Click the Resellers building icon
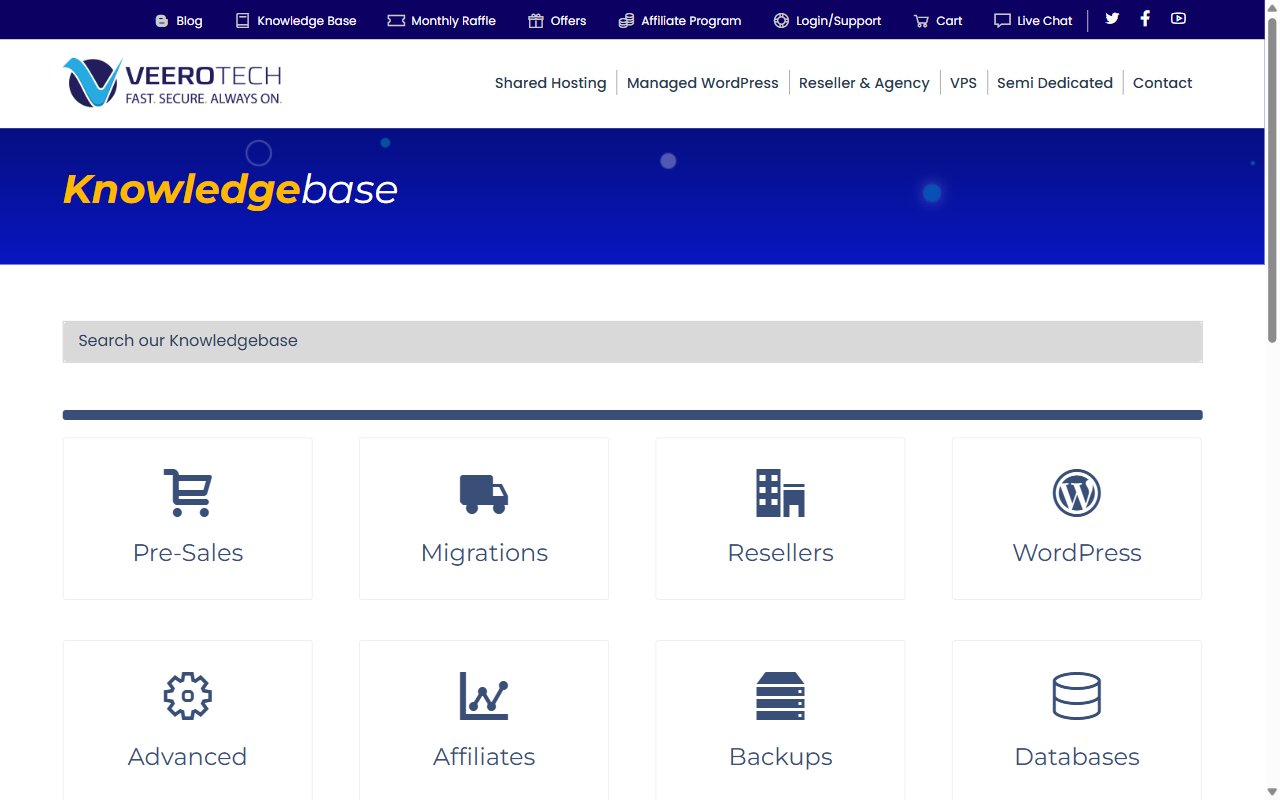1280x800 pixels. tap(780, 493)
